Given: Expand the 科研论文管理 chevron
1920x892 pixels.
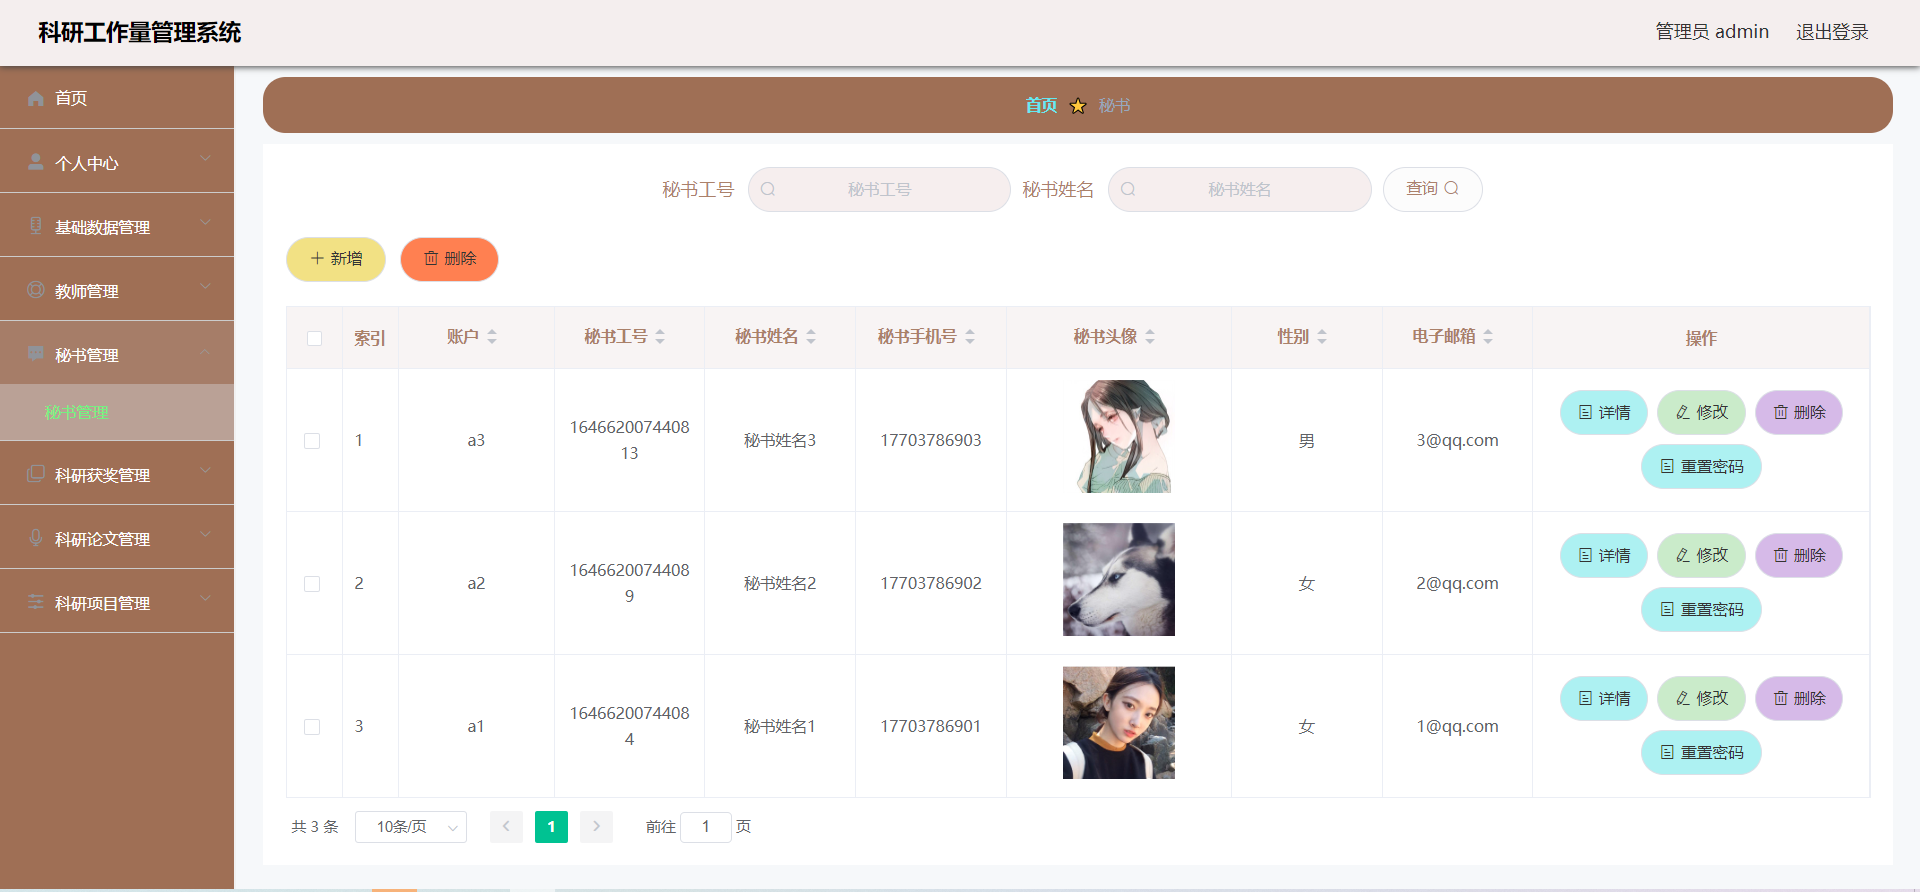Looking at the screenshot, I should pyautogui.click(x=205, y=534).
